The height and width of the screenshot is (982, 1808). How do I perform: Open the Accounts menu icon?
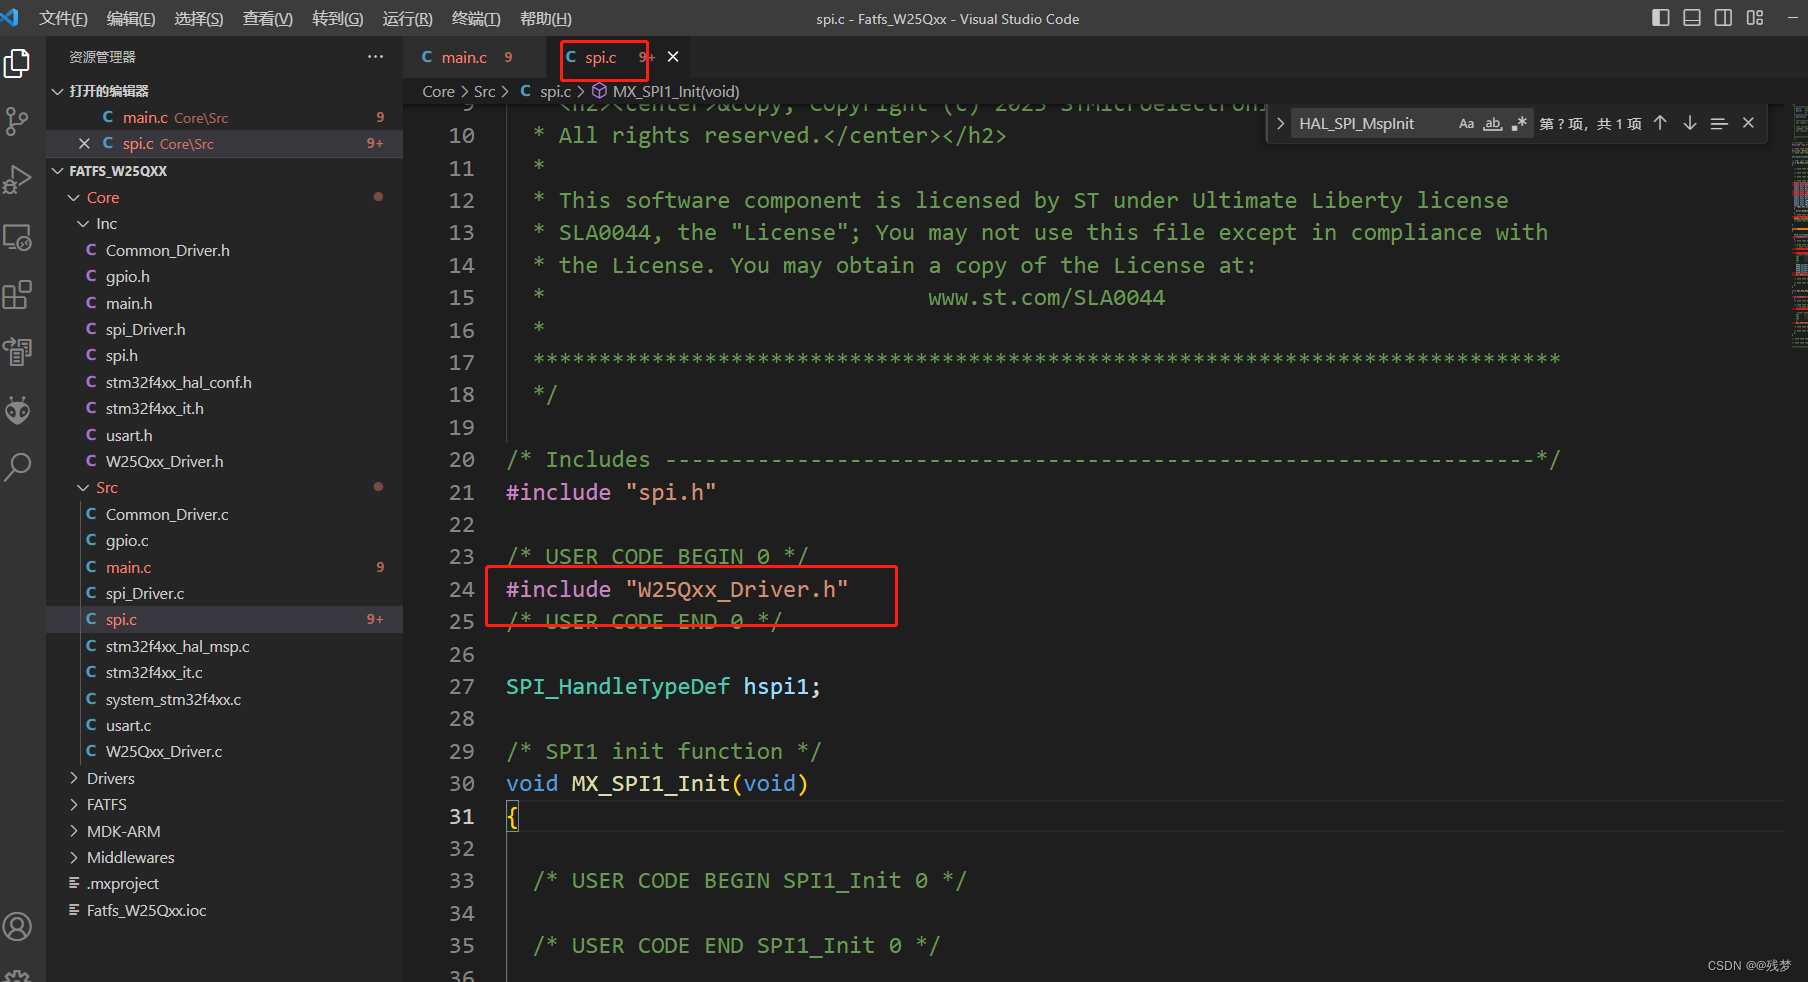(17, 927)
